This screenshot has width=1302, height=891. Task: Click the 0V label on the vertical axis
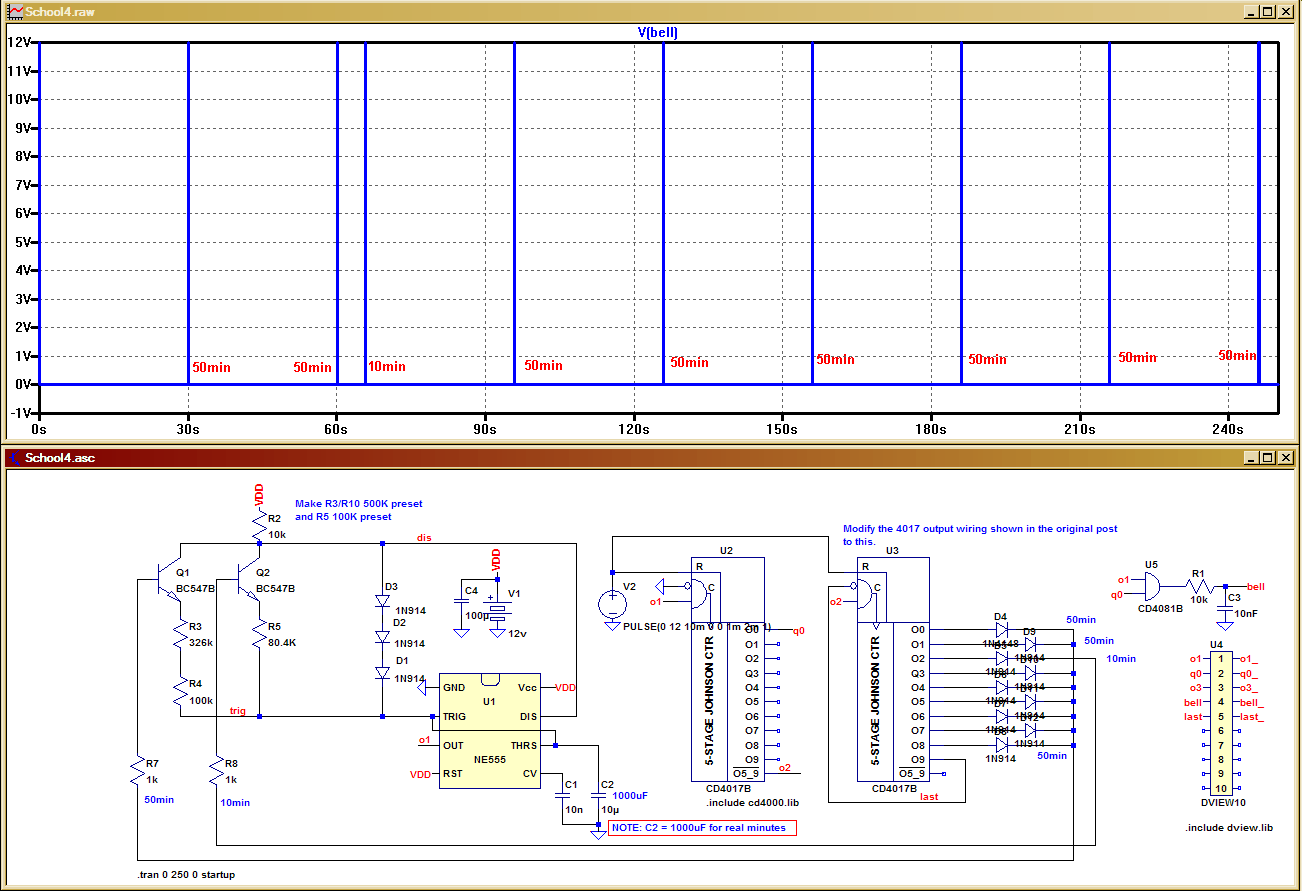tap(23, 384)
